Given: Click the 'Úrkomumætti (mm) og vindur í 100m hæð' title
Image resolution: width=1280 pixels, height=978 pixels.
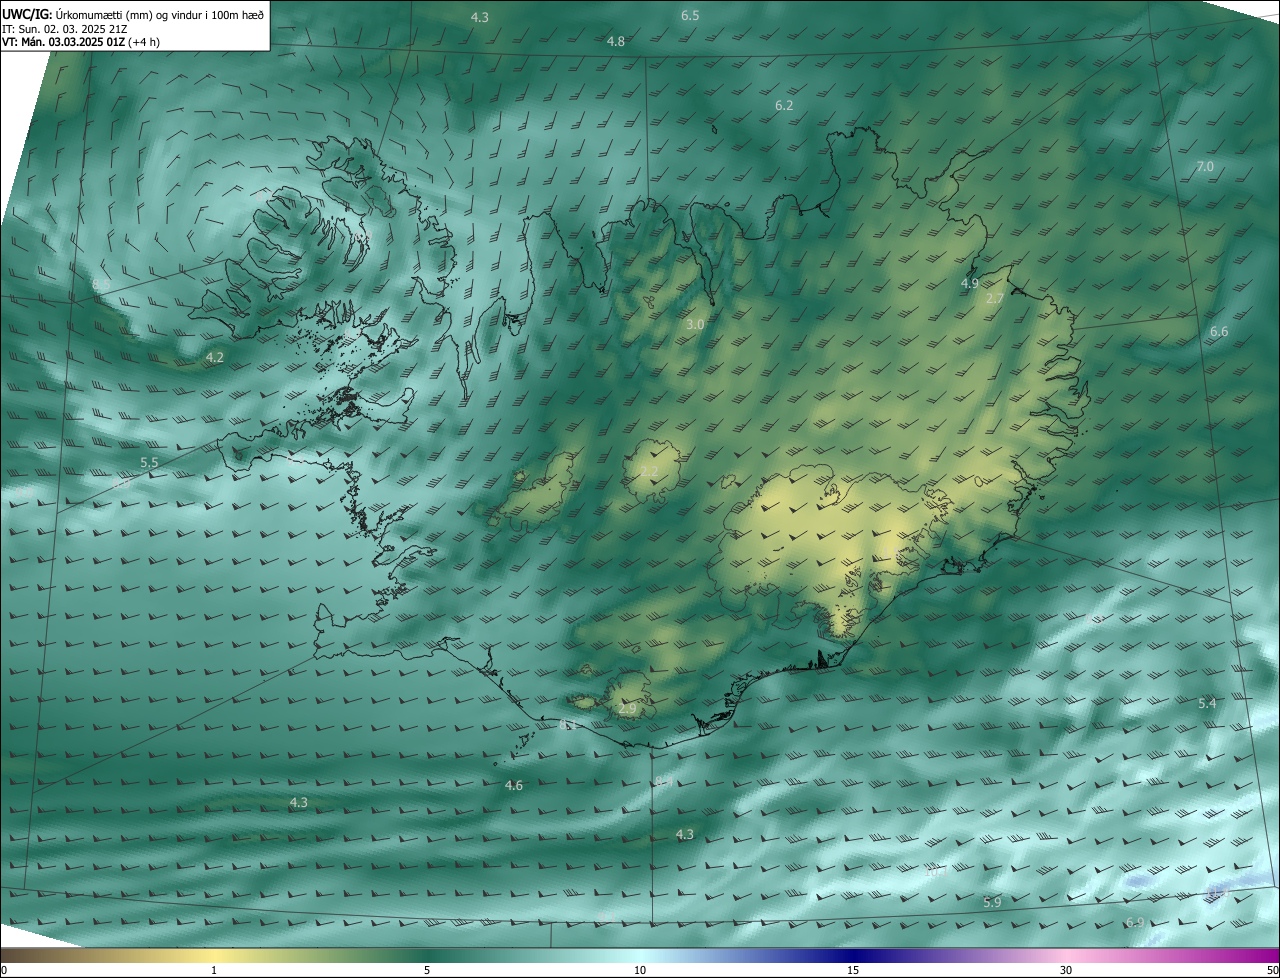Looking at the screenshot, I should pos(159,14).
